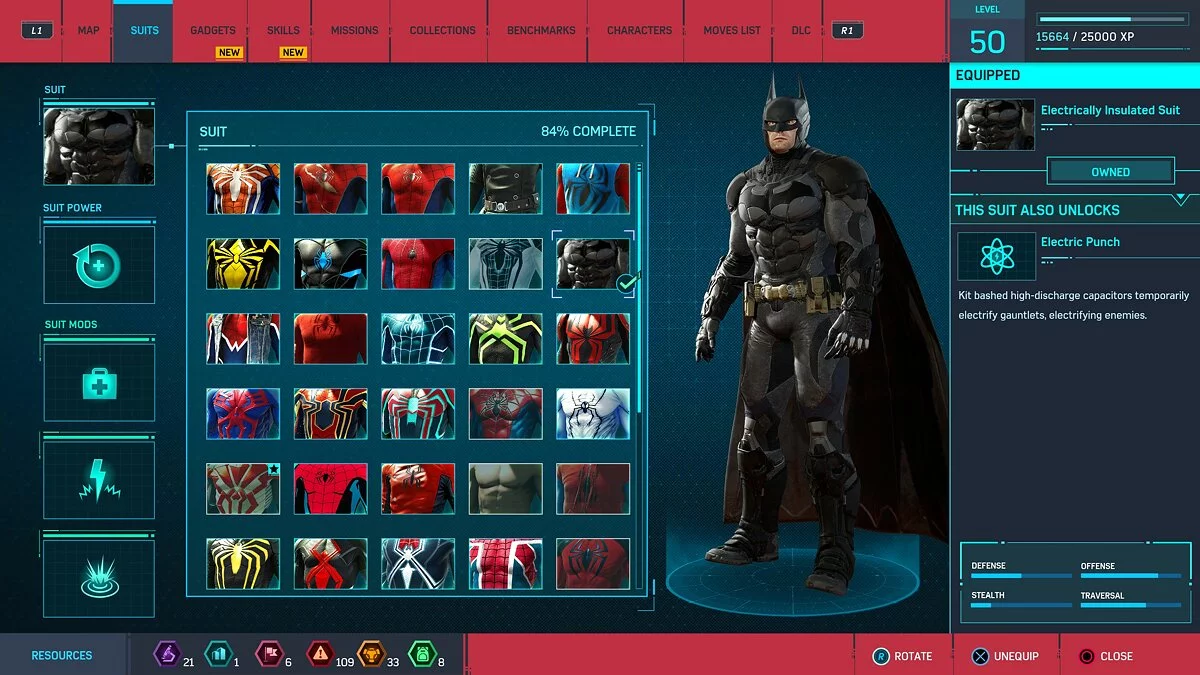This screenshot has width=1200, height=675.
Task: Open the Skills tab
Action: 283,30
